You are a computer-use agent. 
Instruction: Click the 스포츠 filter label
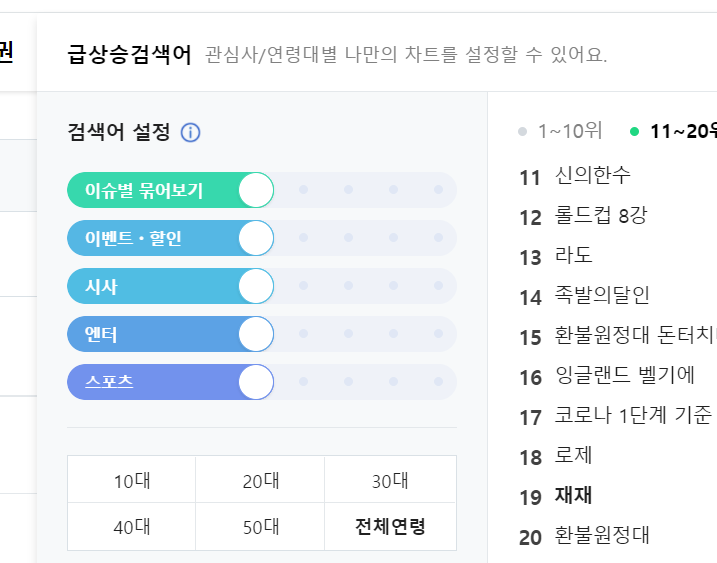pyautogui.click(x=109, y=381)
